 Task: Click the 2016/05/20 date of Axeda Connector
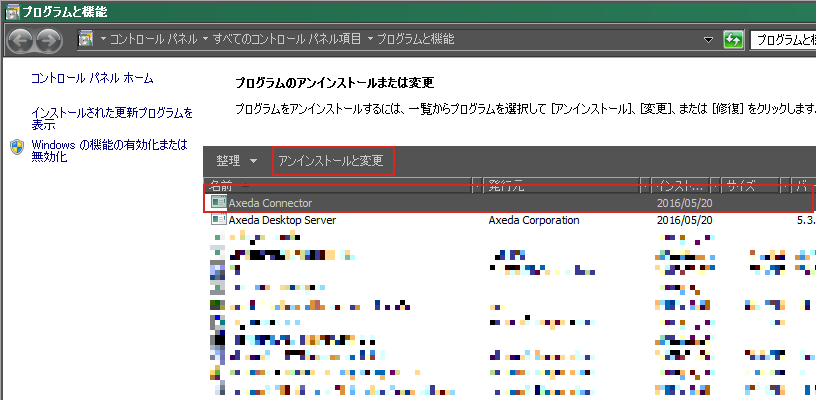[x=684, y=203]
